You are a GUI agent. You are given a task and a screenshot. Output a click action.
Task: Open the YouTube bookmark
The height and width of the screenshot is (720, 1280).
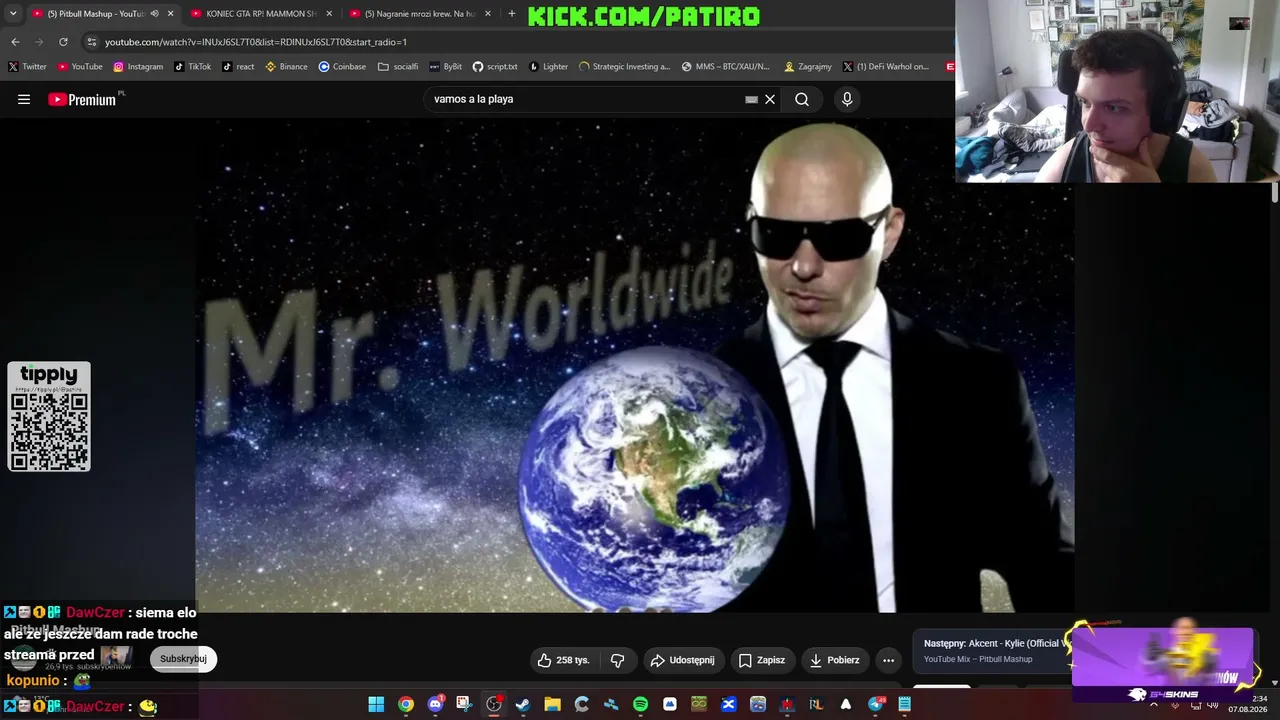[80, 67]
